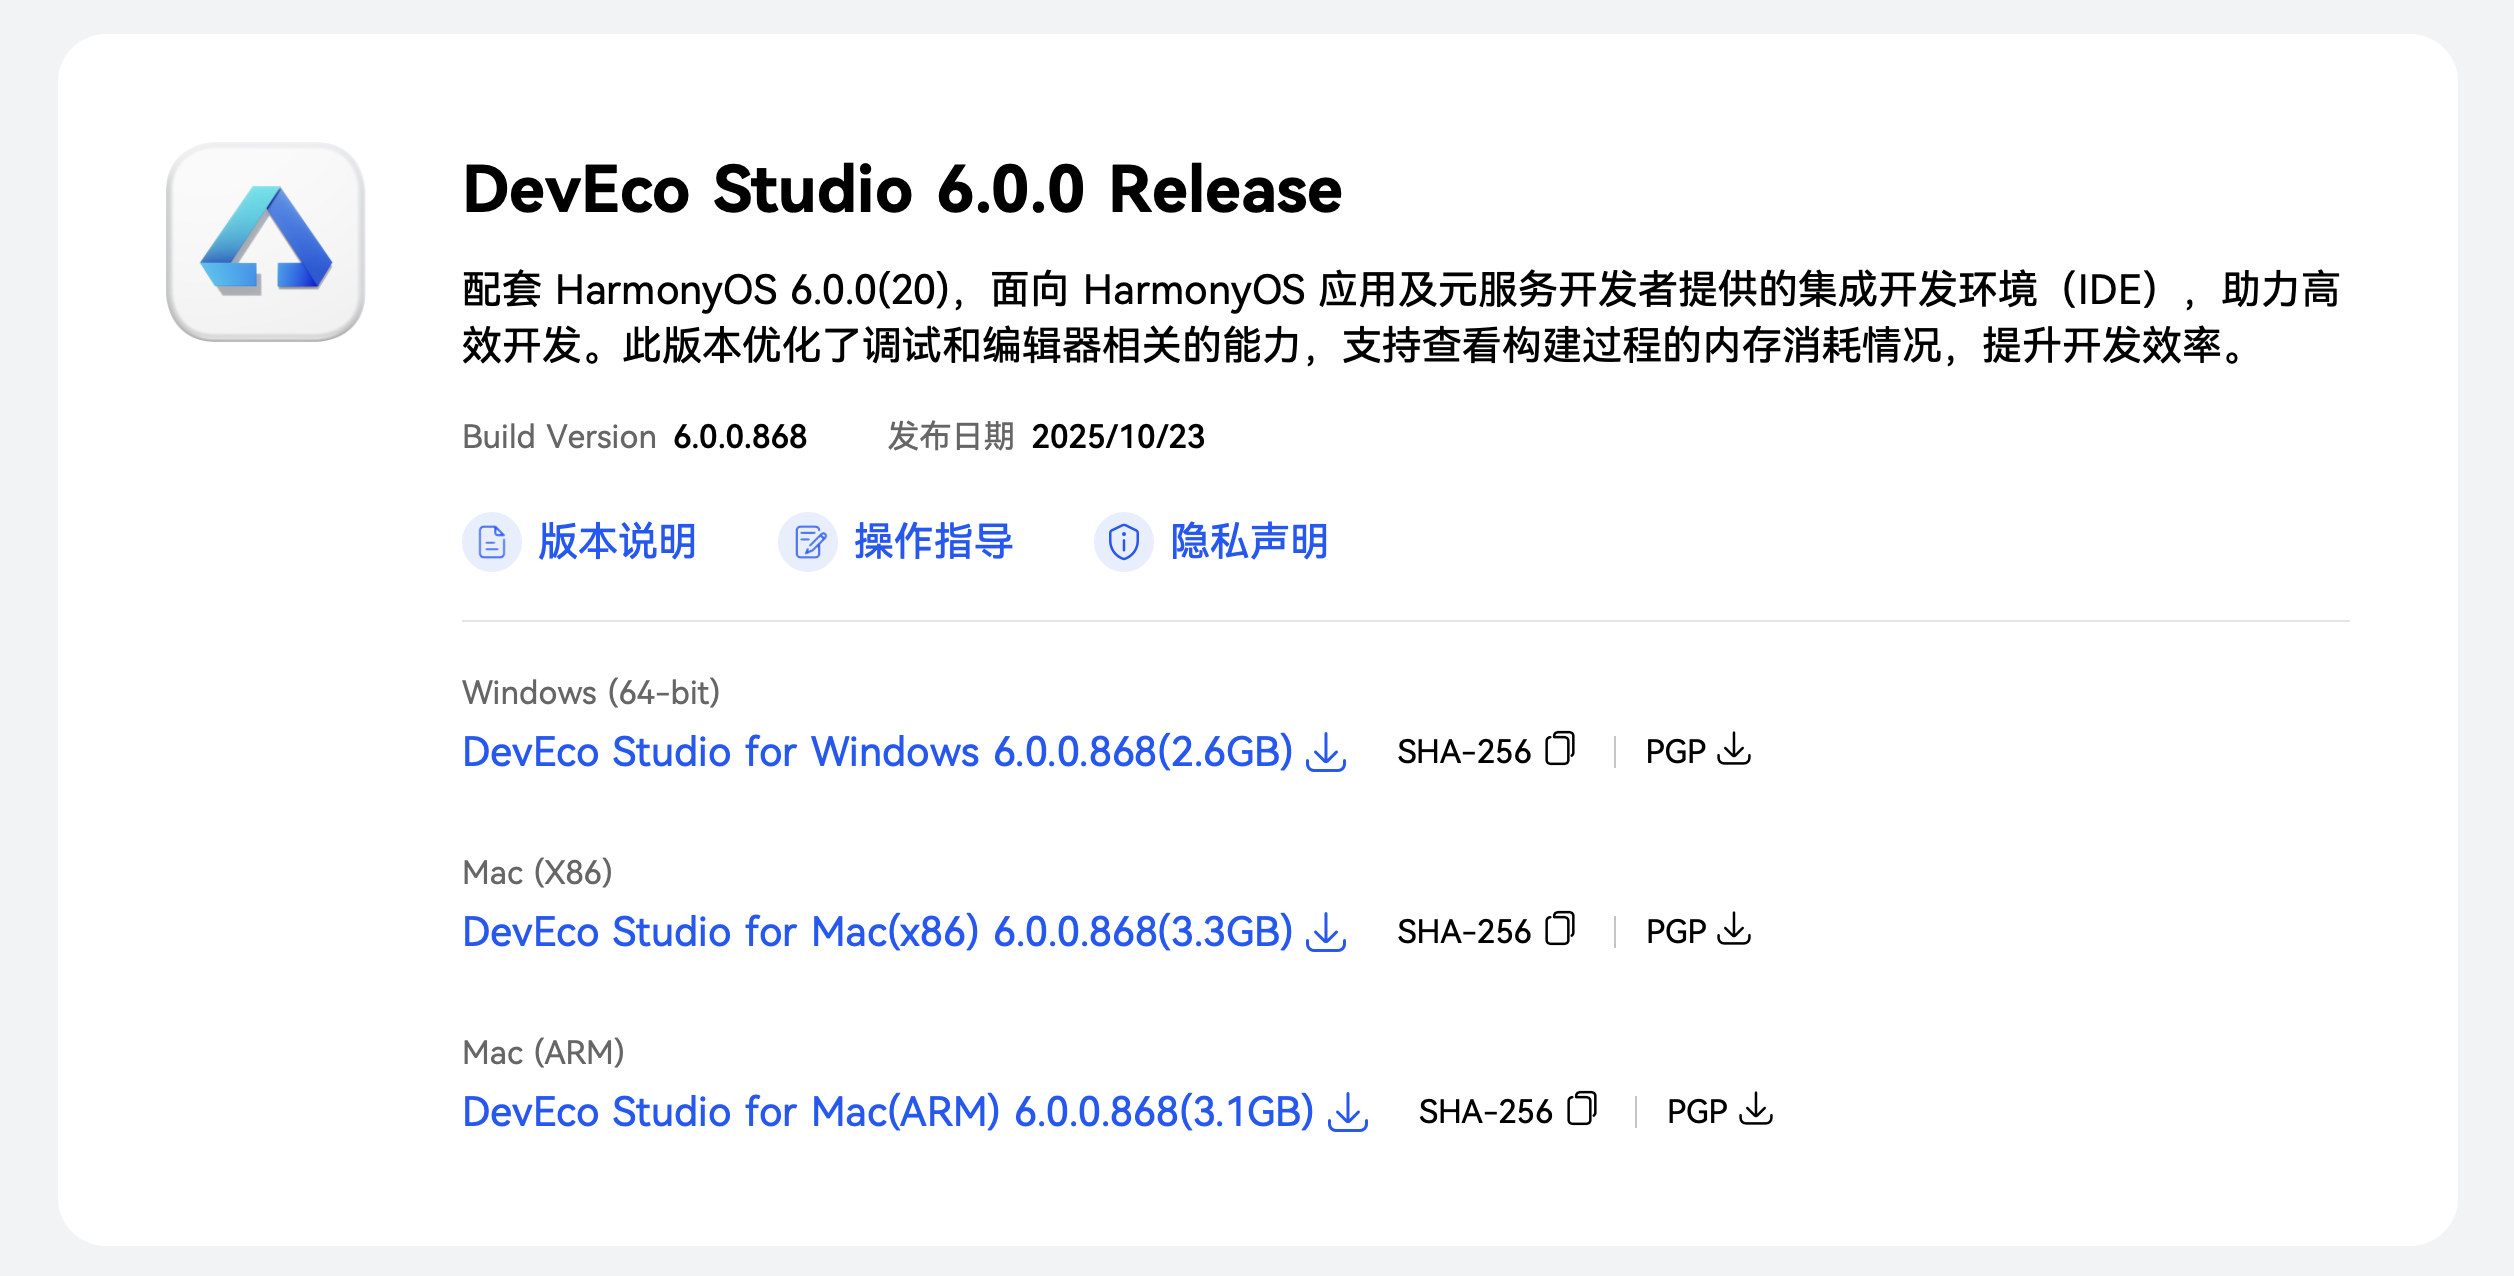The height and width of the screenshot is (1276, 2514).
Task: Copy SHA-256 for Mac x86 build
Action: click(1560, 929)
